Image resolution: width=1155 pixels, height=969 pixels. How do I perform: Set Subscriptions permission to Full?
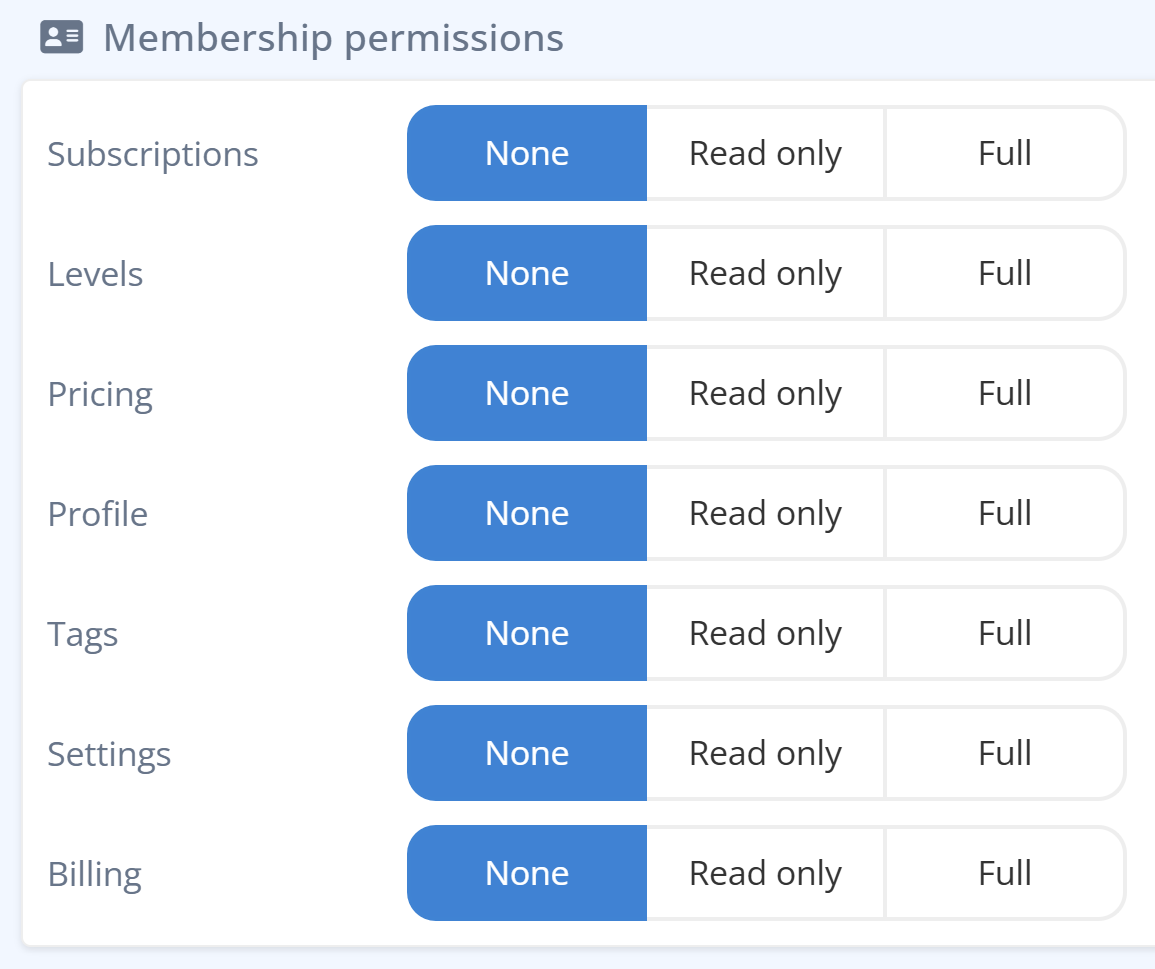(1003, 153)
